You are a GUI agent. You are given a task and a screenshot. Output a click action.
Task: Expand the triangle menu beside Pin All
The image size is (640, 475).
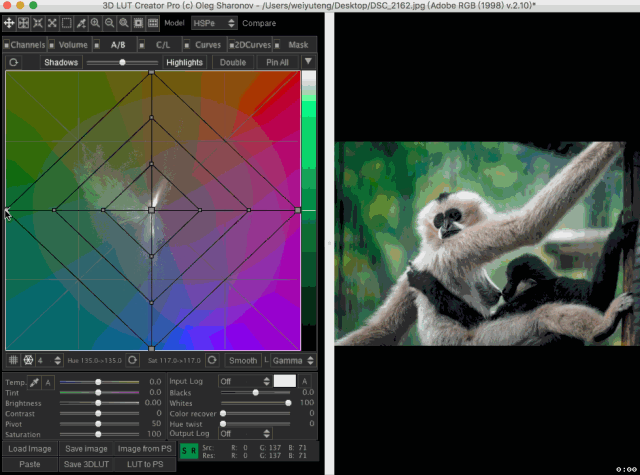click(308, 62)
